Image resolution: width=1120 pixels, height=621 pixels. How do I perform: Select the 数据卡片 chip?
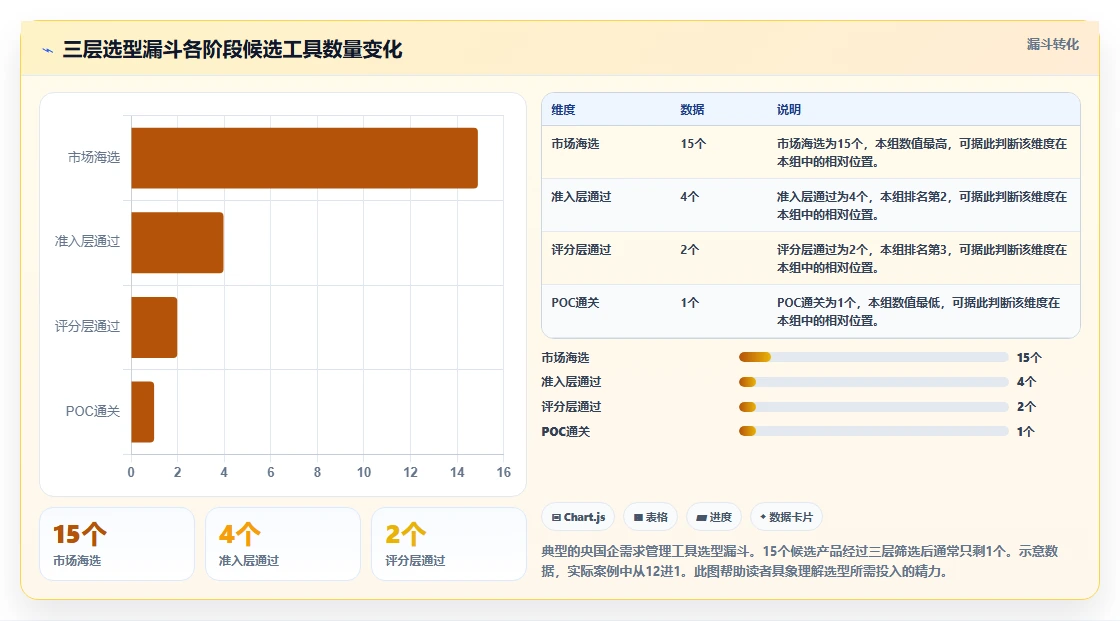click(x=786, y=517)
